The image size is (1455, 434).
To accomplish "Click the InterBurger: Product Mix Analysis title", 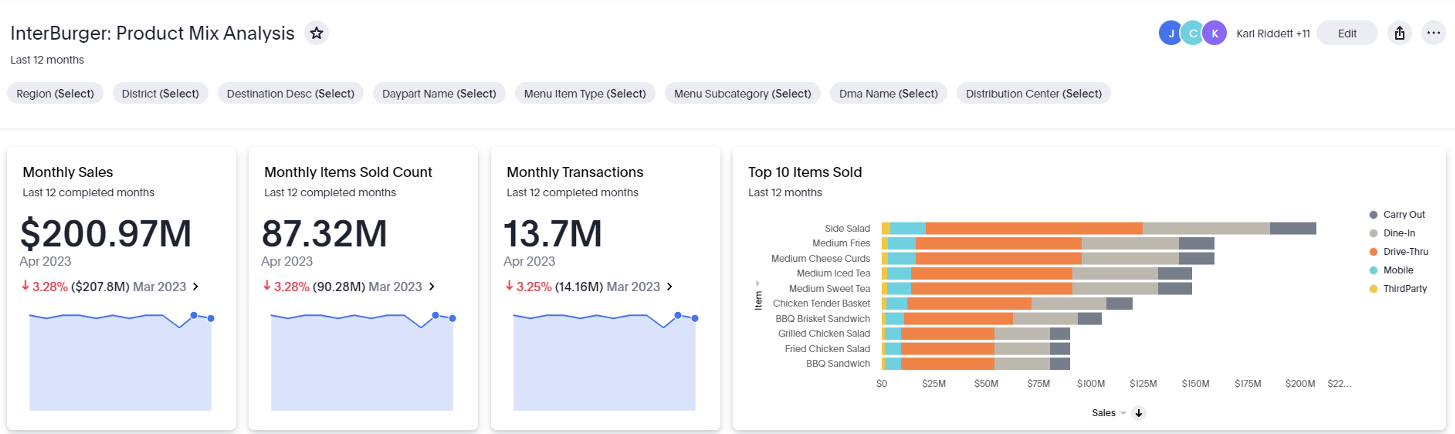I will point(152,33).
